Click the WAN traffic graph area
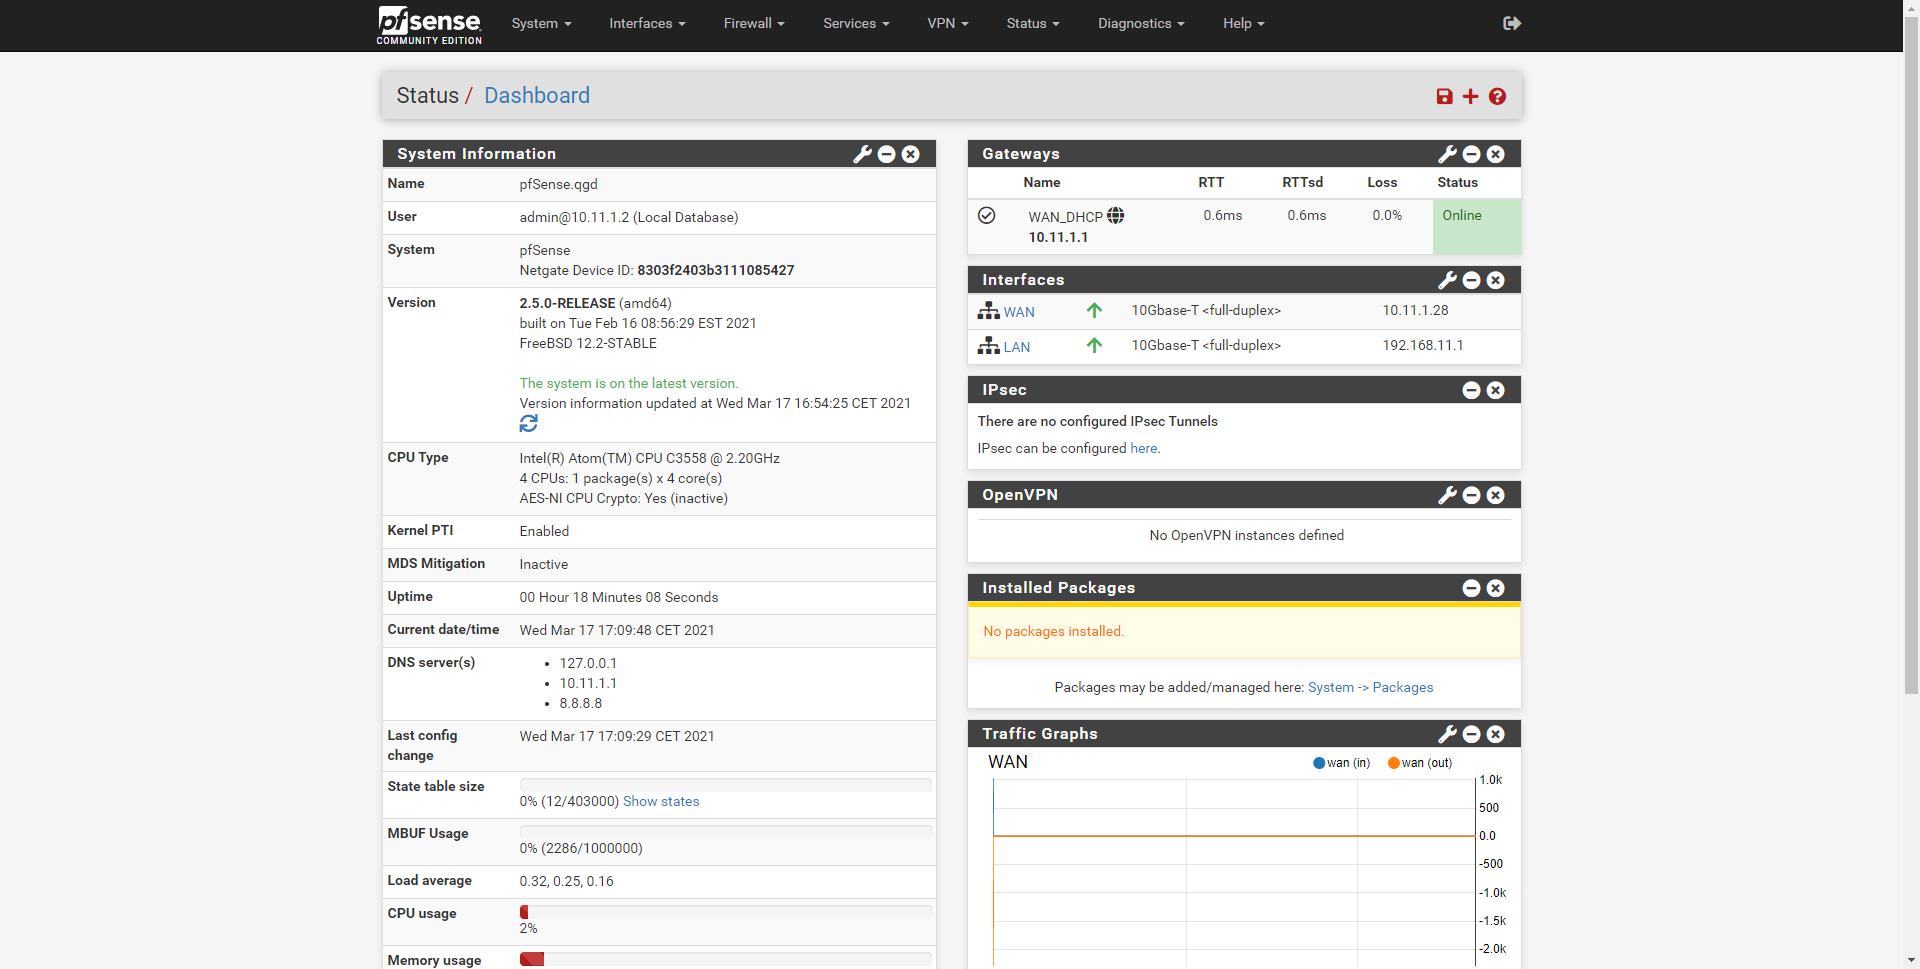Image resolution: width=1920 pixels, height=969 pixels. (1234, 870)
